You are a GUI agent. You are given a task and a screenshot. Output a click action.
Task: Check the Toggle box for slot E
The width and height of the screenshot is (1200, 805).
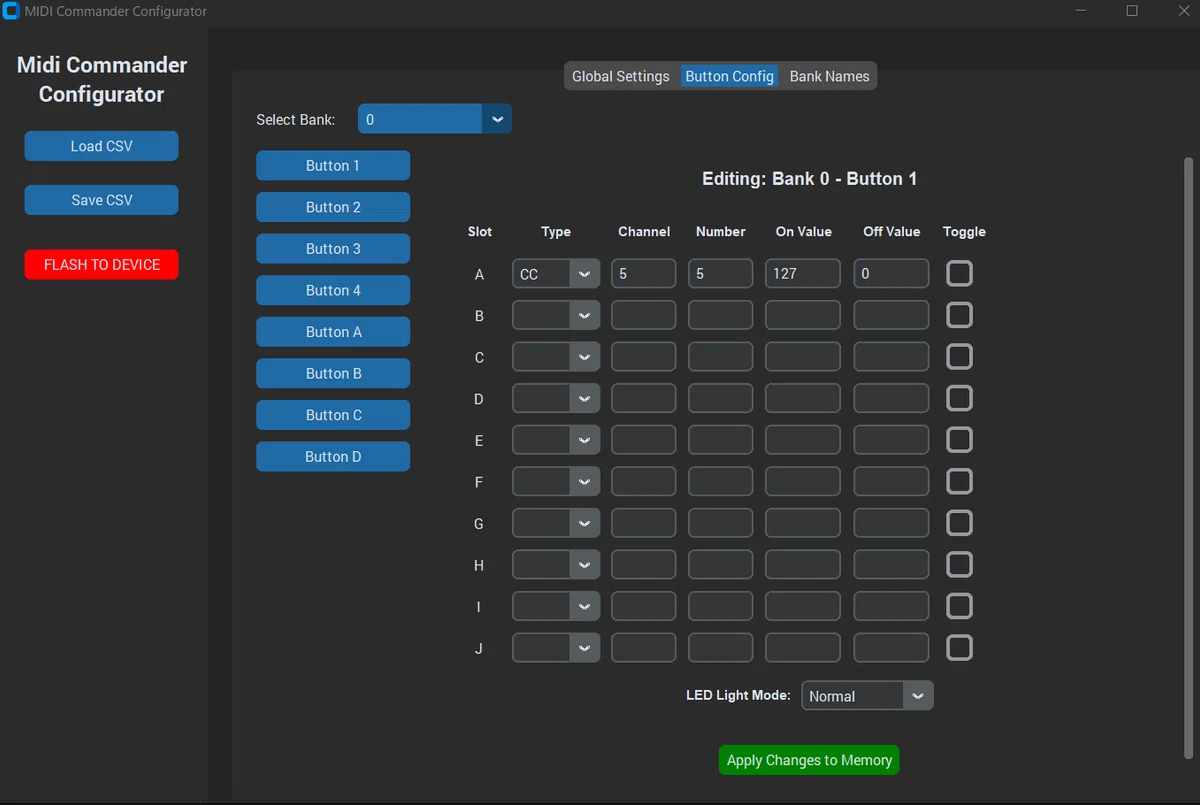pos(959,439)
